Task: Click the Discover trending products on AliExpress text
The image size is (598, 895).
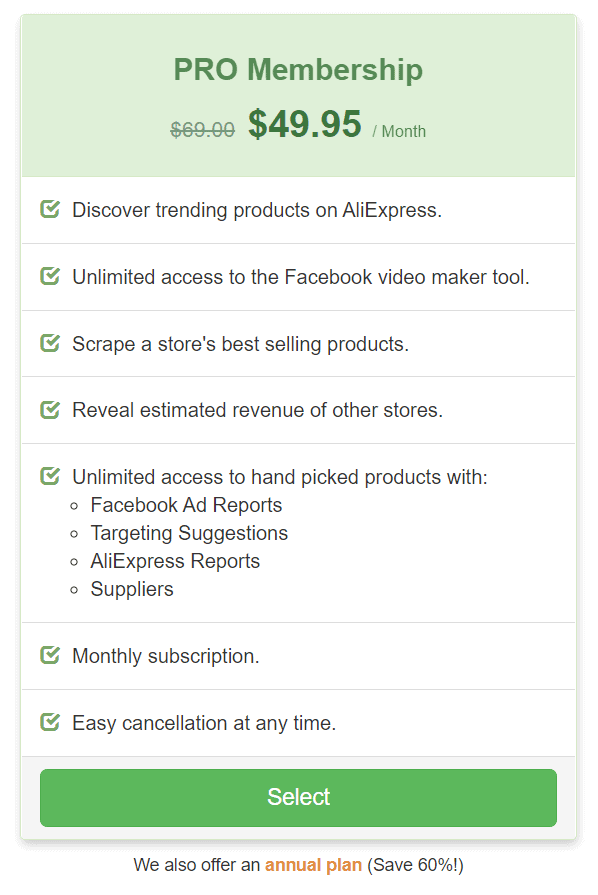Action: click(257, 210)
